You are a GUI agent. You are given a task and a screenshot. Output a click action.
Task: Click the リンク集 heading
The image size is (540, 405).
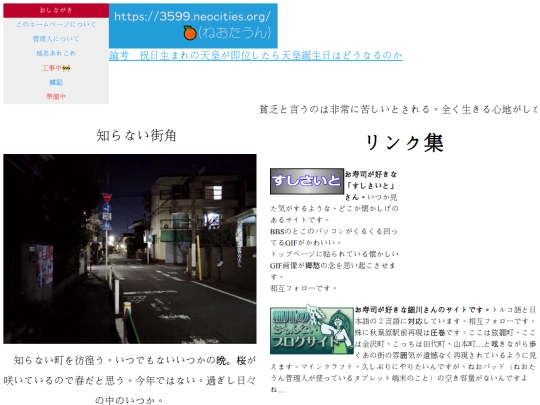click(x=404, y=143)
